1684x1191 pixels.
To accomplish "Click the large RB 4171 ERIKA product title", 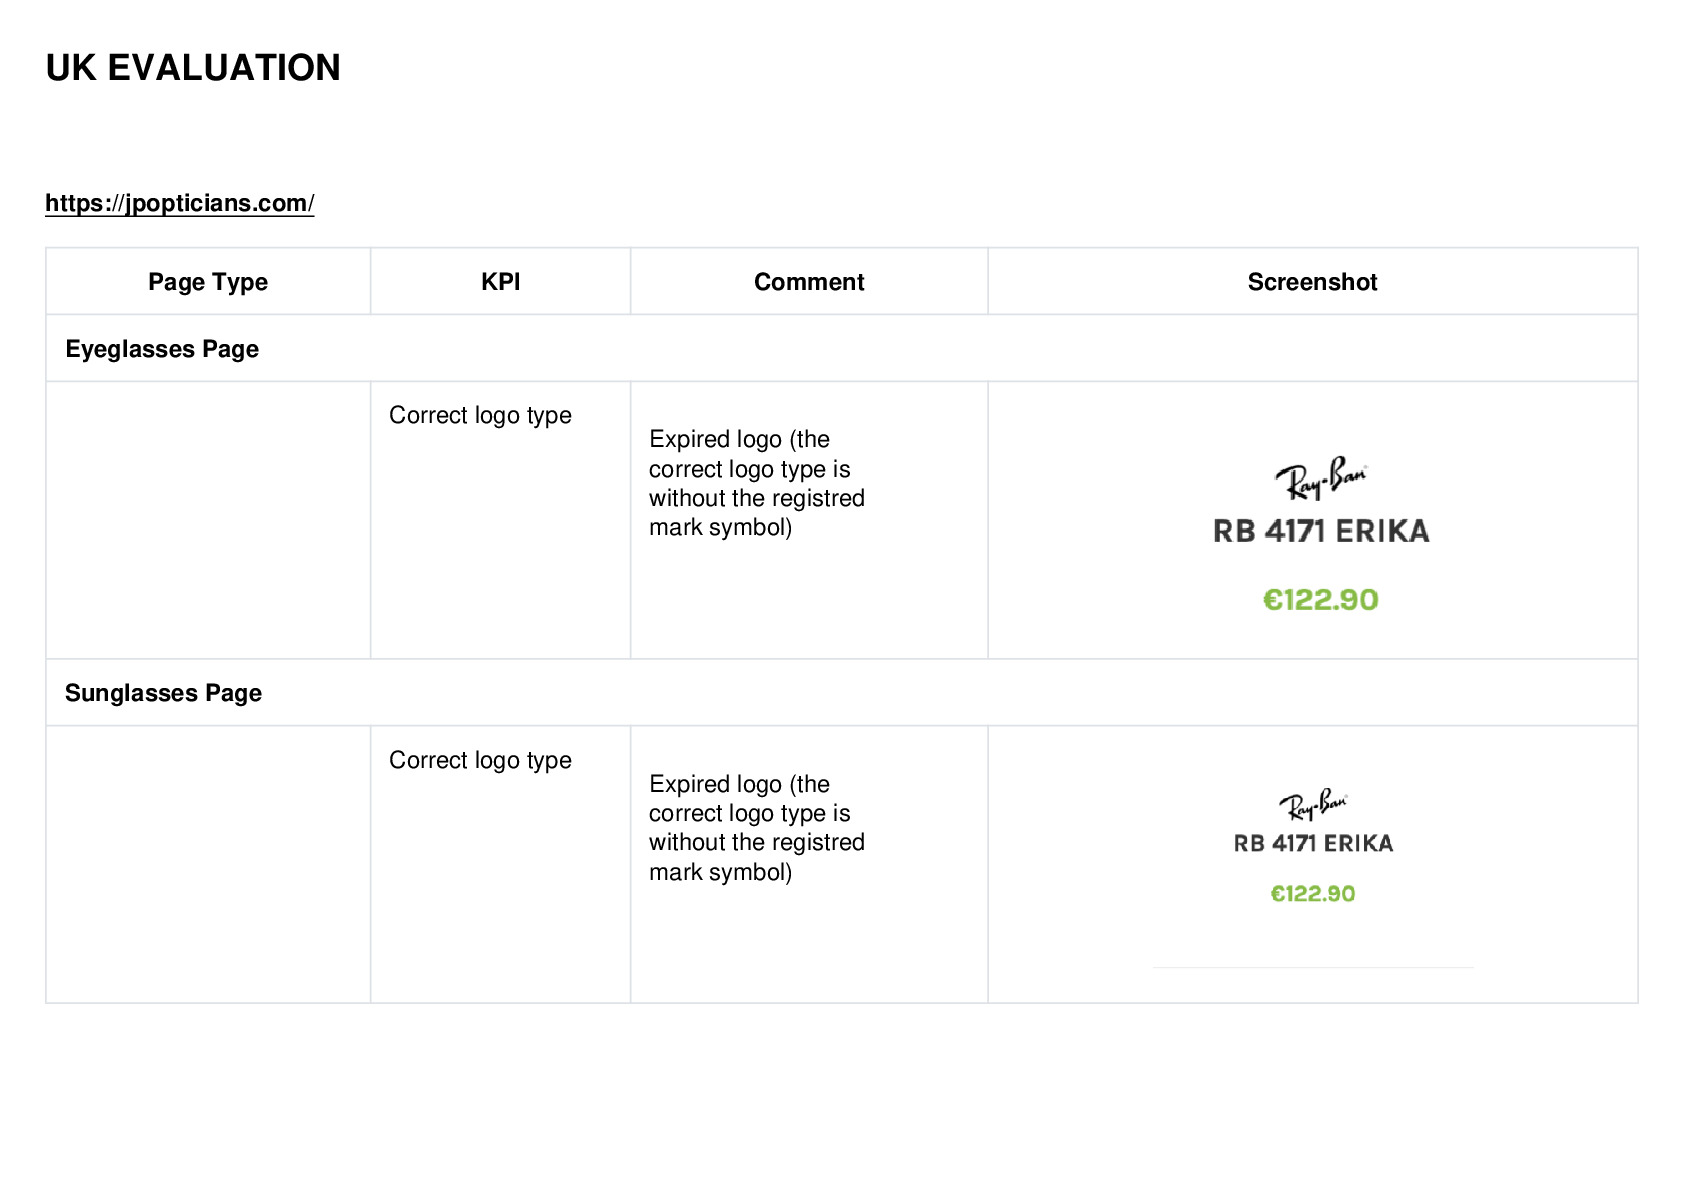I will [1321, 531].
